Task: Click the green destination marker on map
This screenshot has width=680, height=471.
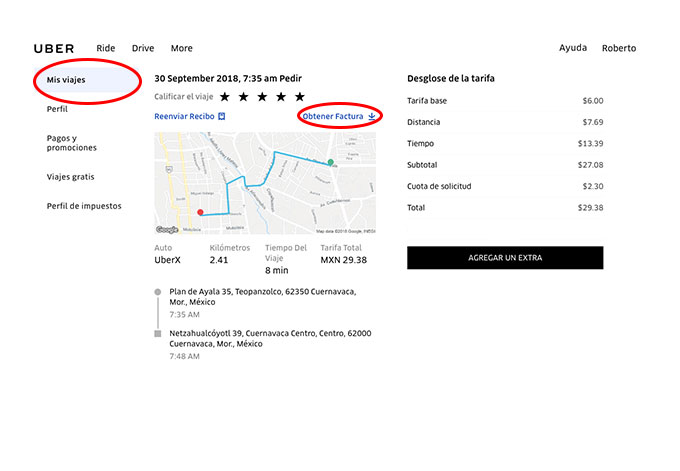Action: click(x=330, y=162)
